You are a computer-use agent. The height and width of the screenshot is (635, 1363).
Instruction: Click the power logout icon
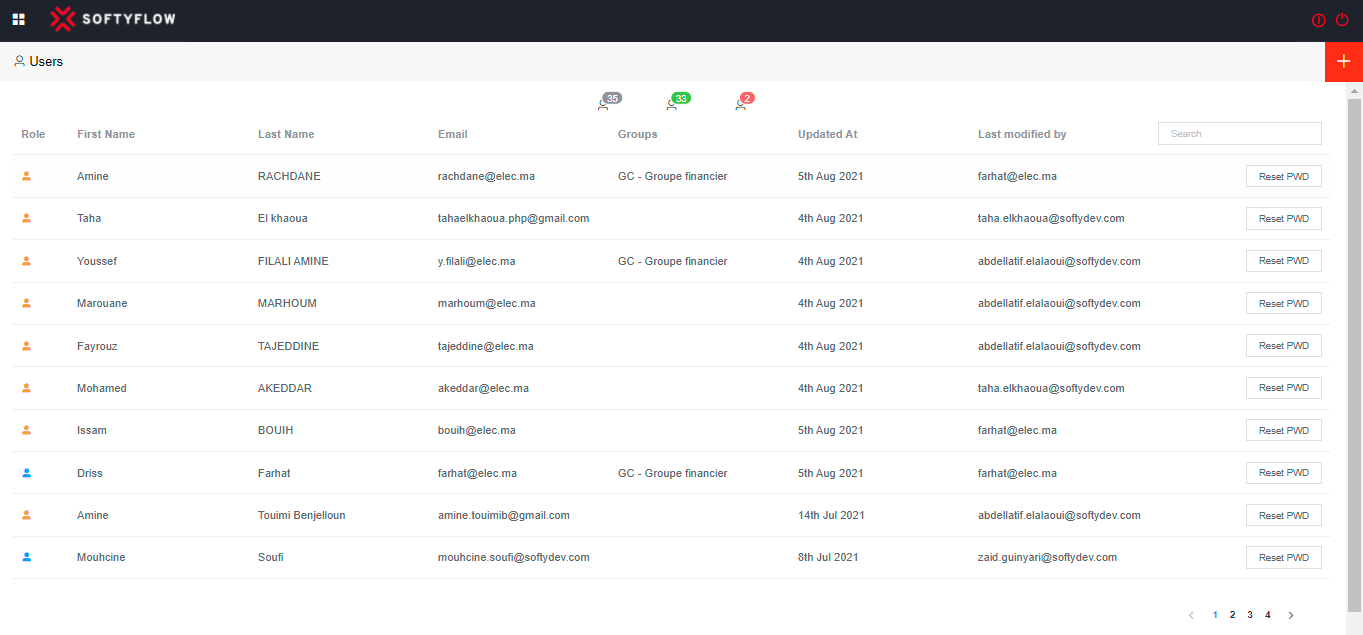coord(1343,20)
